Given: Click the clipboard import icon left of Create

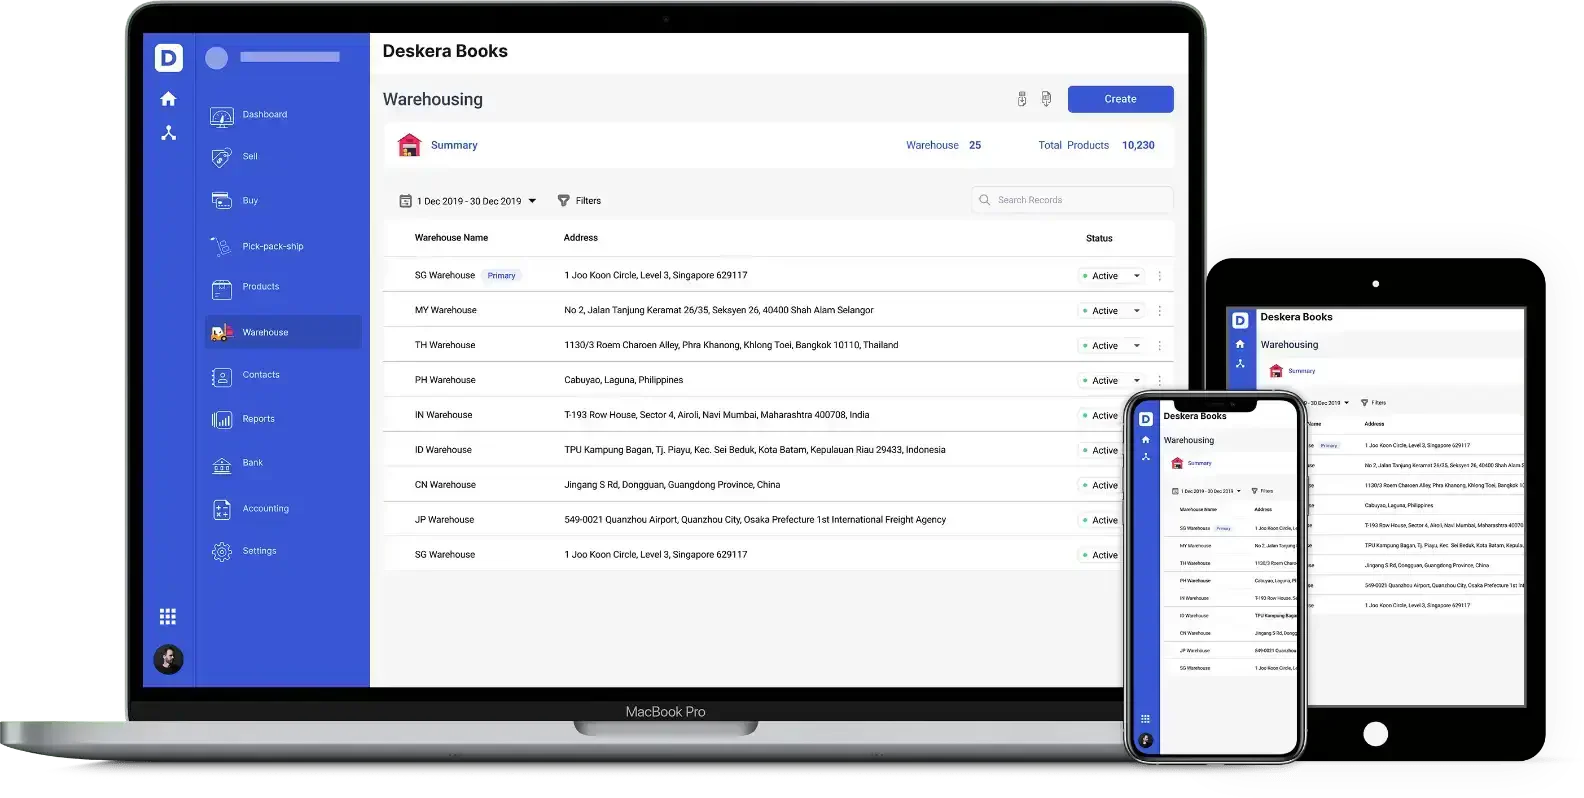Looking at the screenshot, I should [1022, 99].
